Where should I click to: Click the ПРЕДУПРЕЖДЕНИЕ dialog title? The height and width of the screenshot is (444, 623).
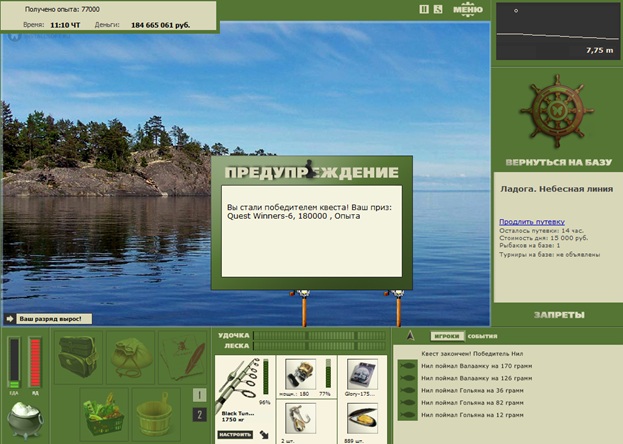pyautogui.click(x=312, y=173)
